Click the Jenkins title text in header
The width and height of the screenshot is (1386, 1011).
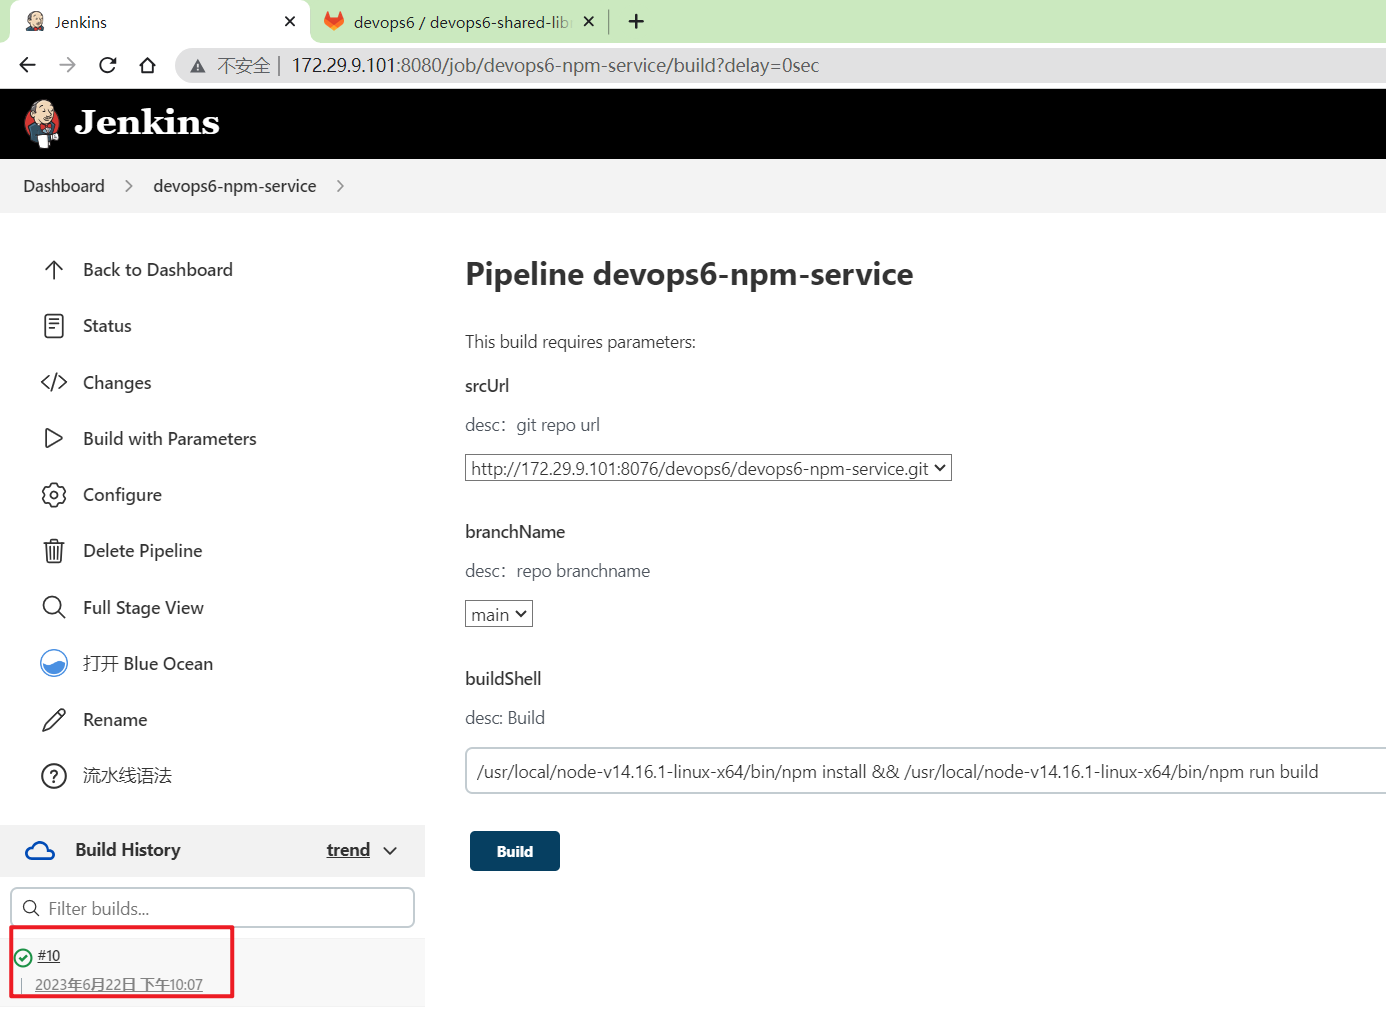point(147,122)
